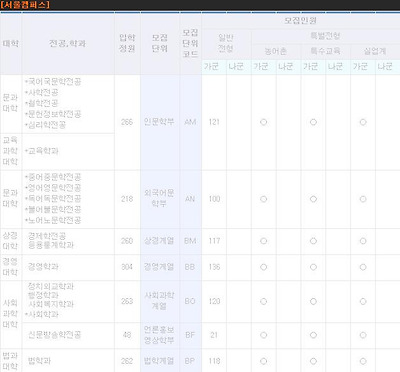Click the 경제학전공 entry

coord(47,236)
